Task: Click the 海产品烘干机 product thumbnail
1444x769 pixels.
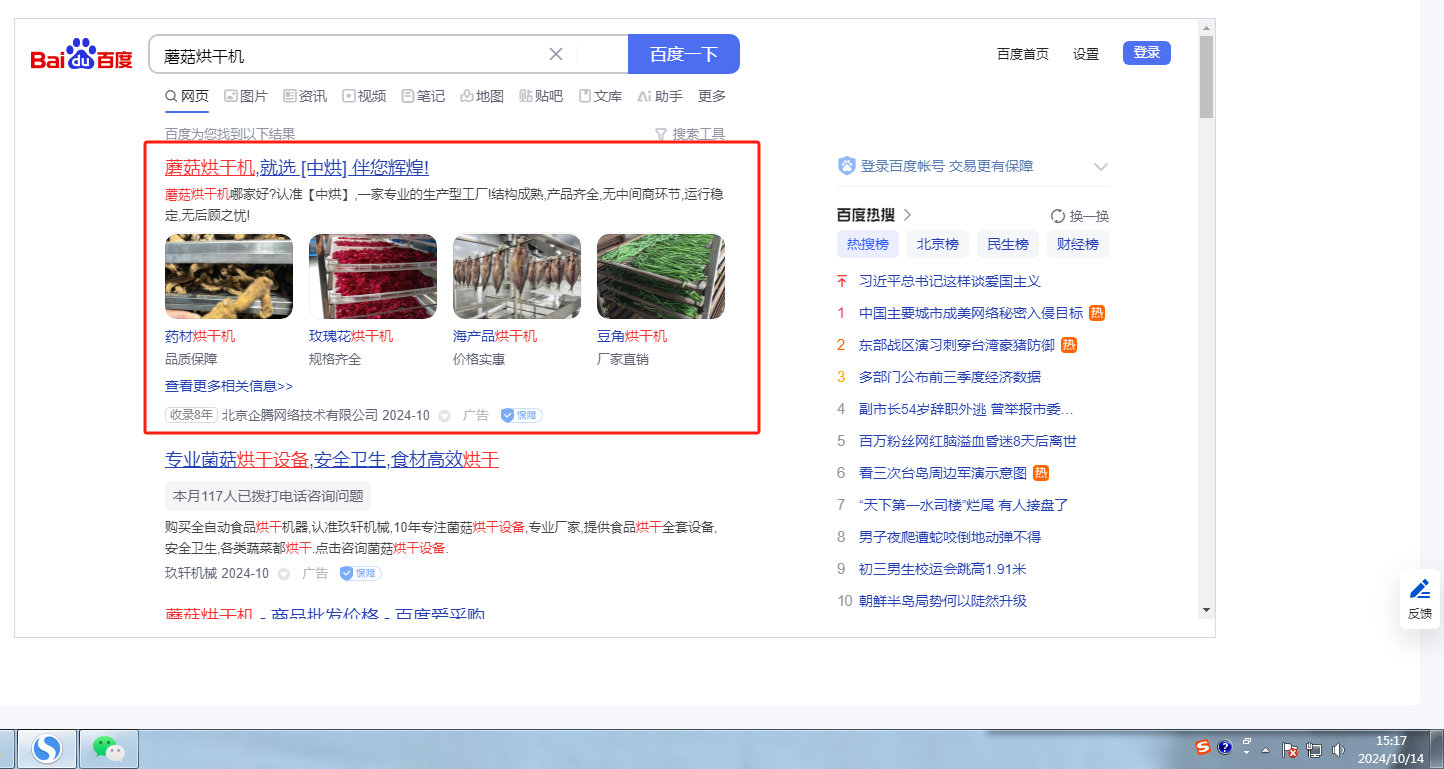Action: point(517,276)
